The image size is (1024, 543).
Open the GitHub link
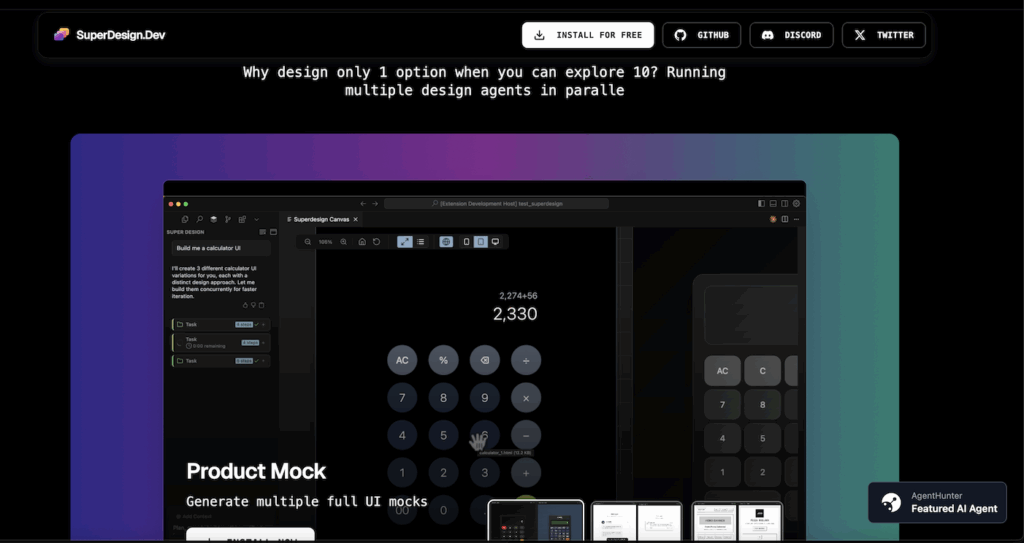coord(701,35)
